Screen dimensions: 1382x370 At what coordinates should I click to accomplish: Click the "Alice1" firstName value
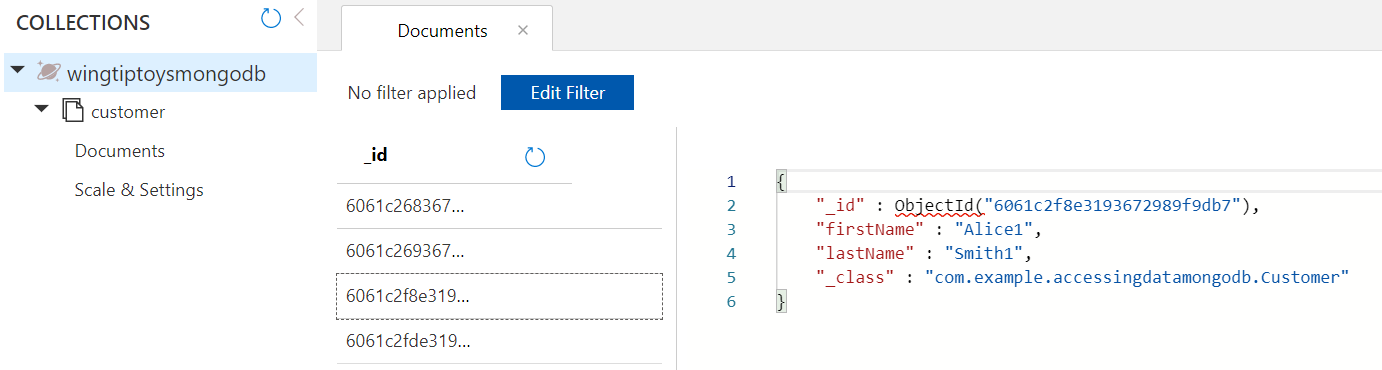point(994,230)
